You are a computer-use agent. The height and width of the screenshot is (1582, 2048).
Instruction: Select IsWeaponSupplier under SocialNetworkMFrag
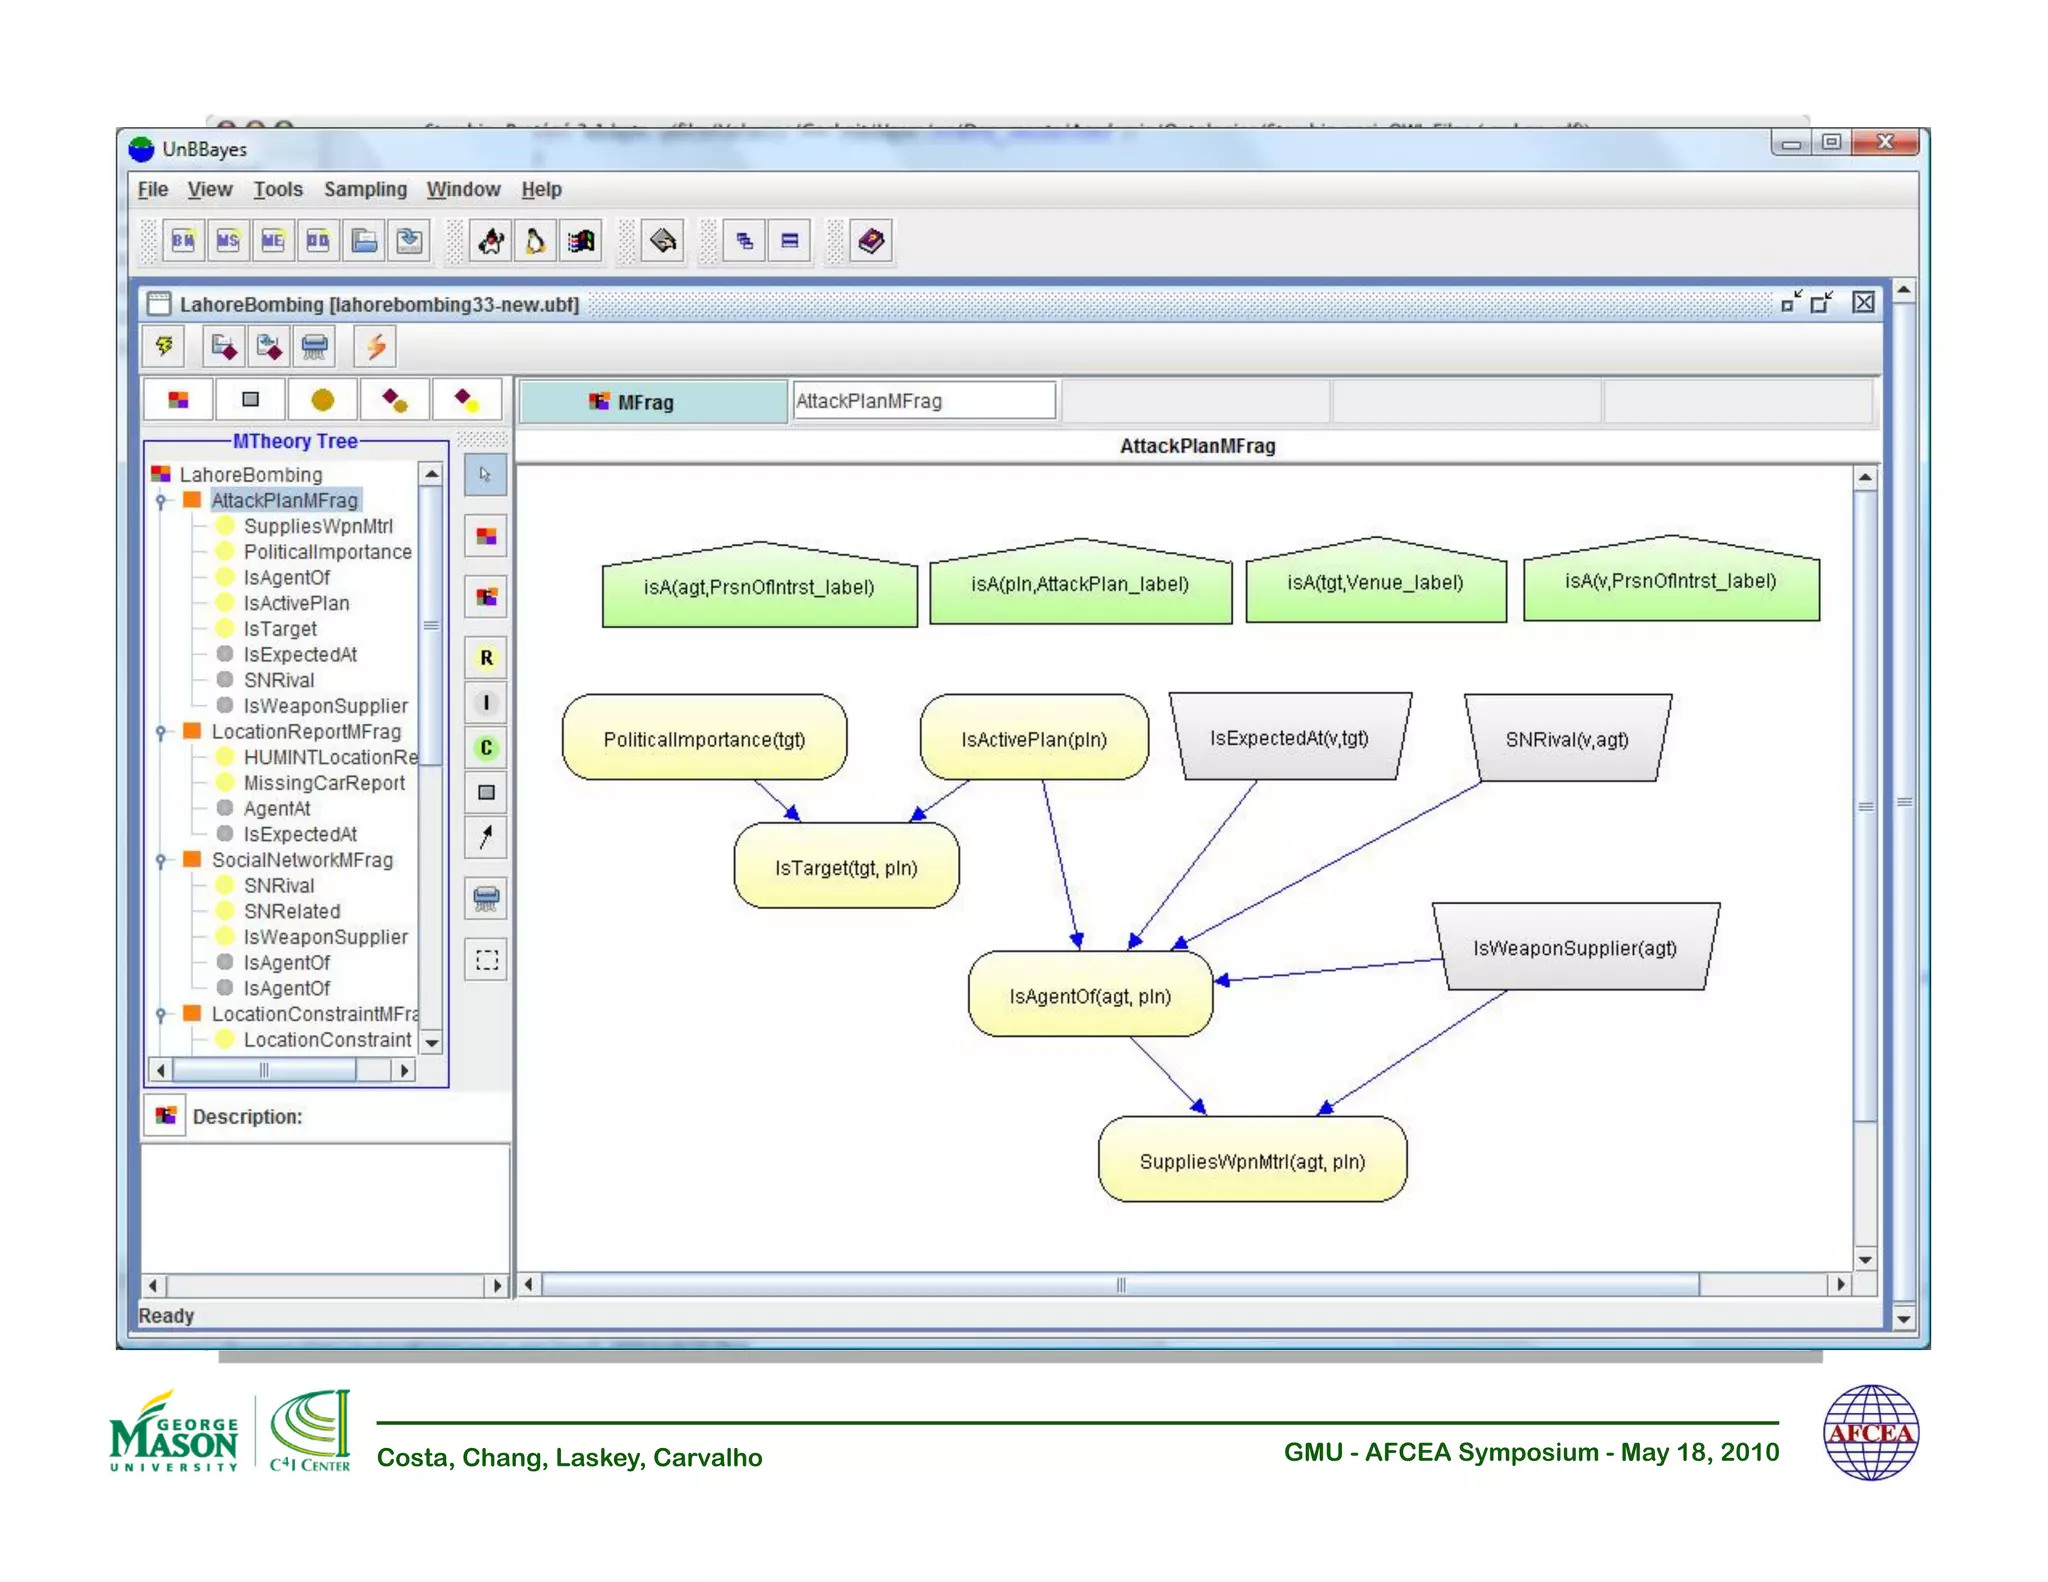(325, 937)
